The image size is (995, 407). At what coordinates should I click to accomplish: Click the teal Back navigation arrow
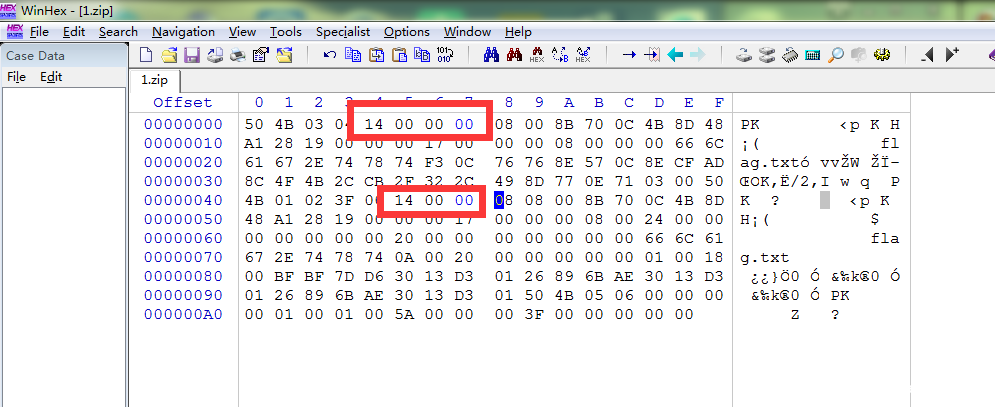(x=675, y=55)
